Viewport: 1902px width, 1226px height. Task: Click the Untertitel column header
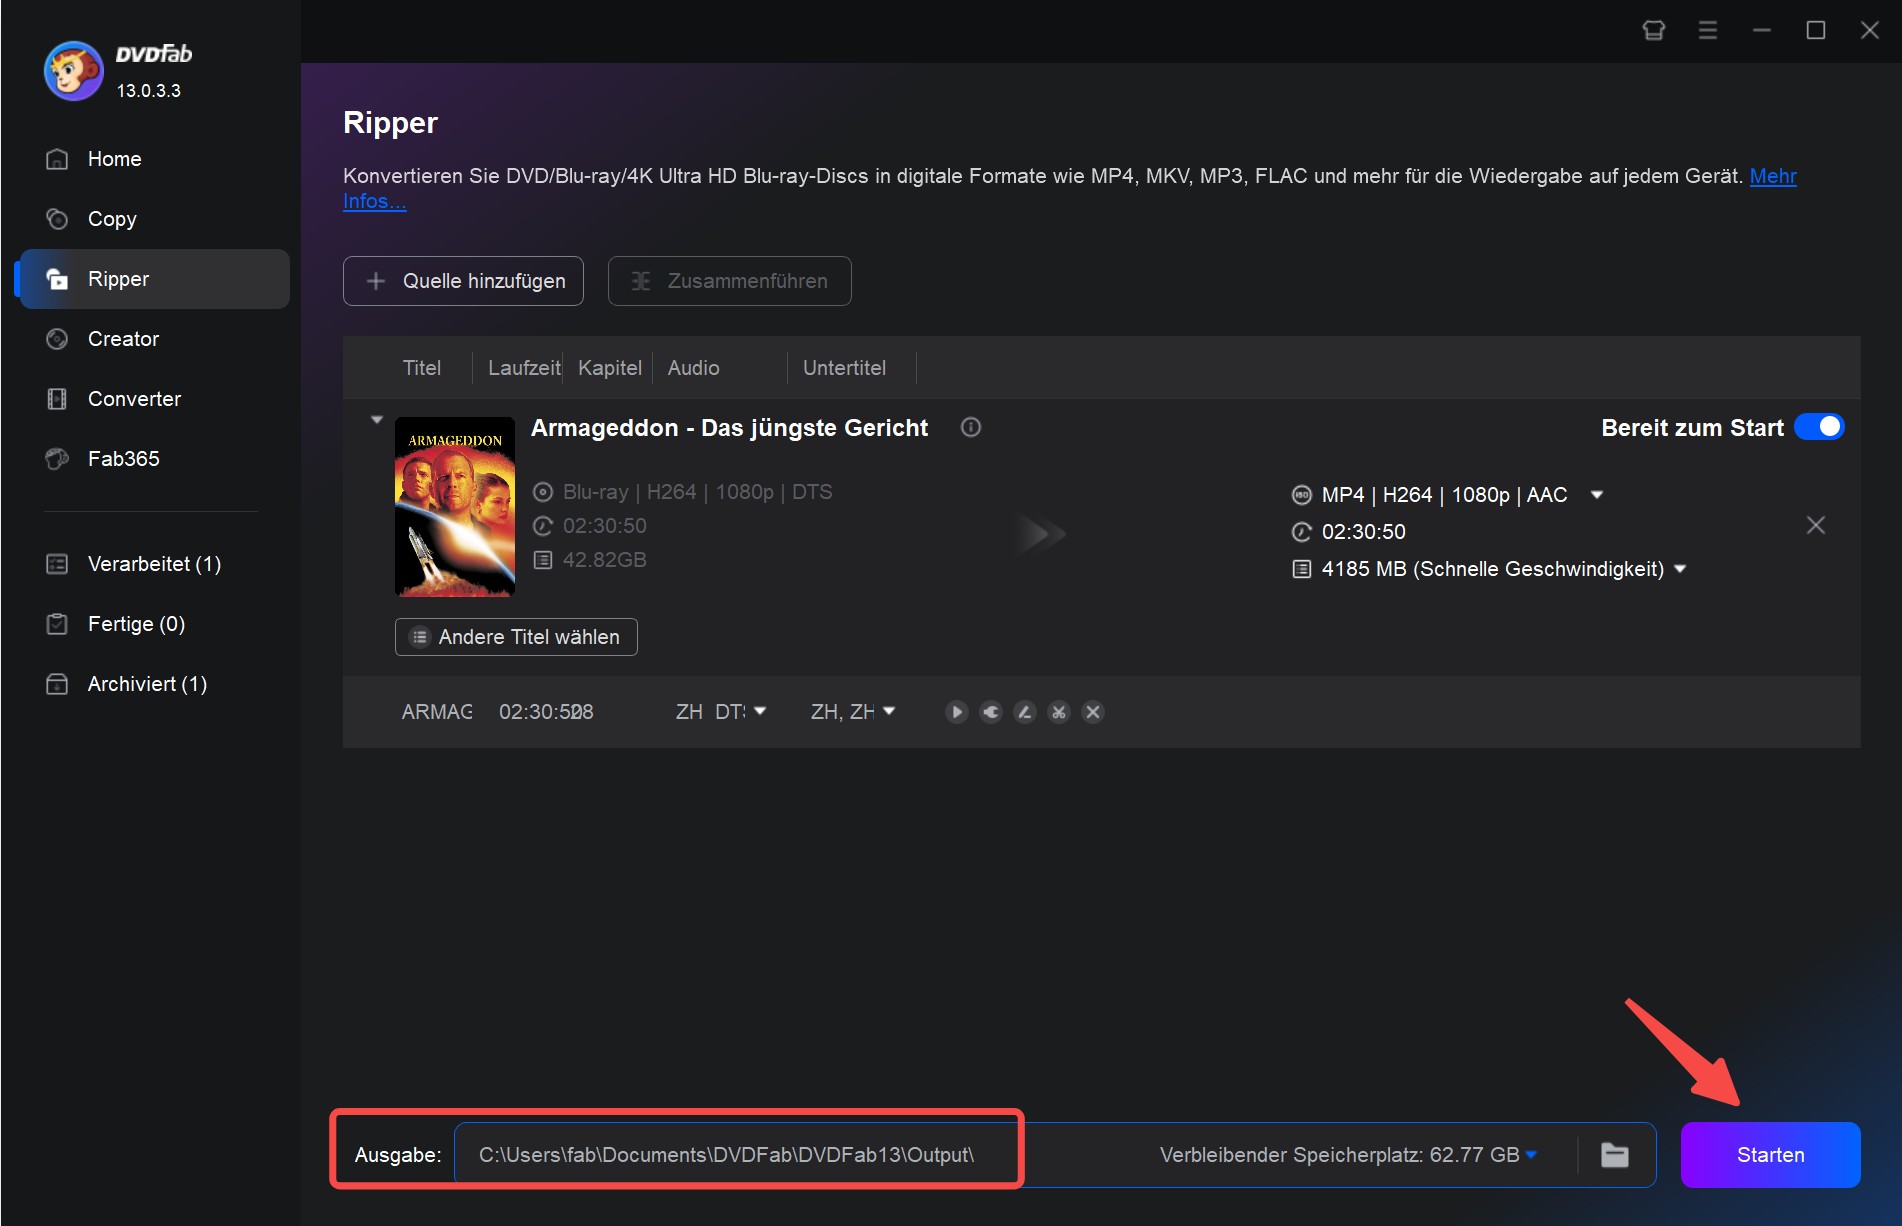click(844, 368)
